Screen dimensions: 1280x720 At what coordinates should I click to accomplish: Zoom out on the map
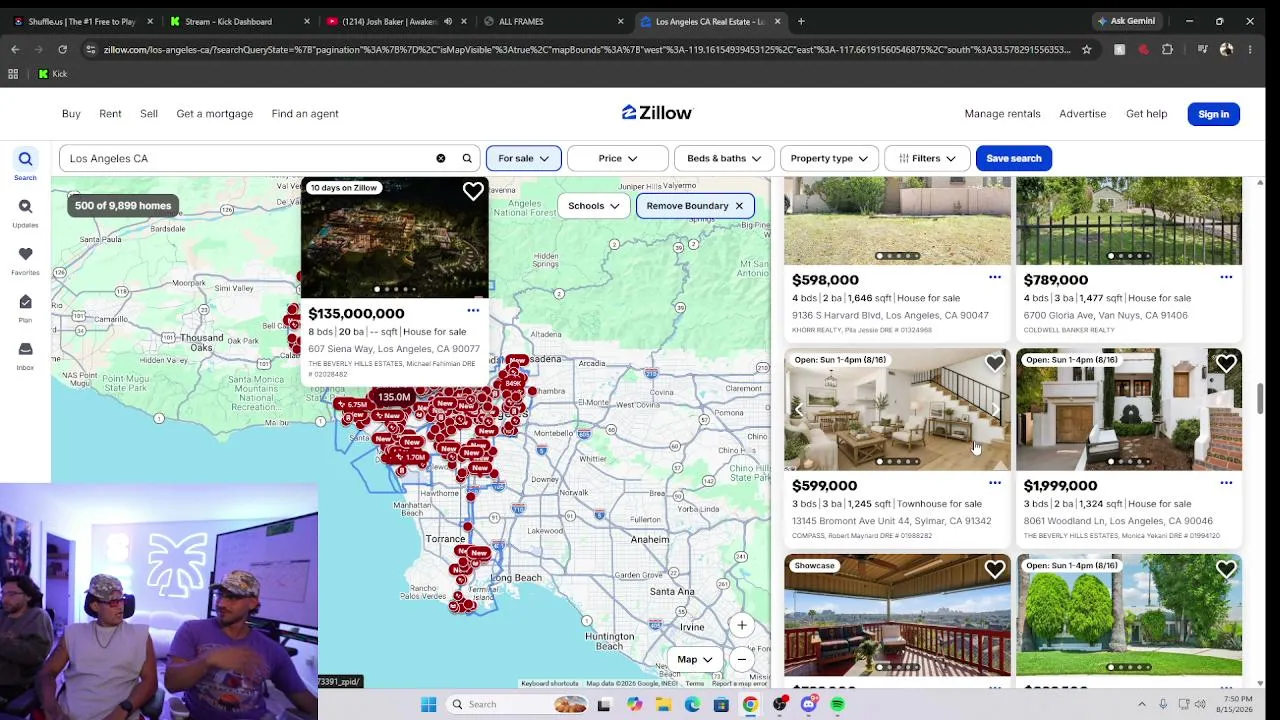(x=742, y=659)
